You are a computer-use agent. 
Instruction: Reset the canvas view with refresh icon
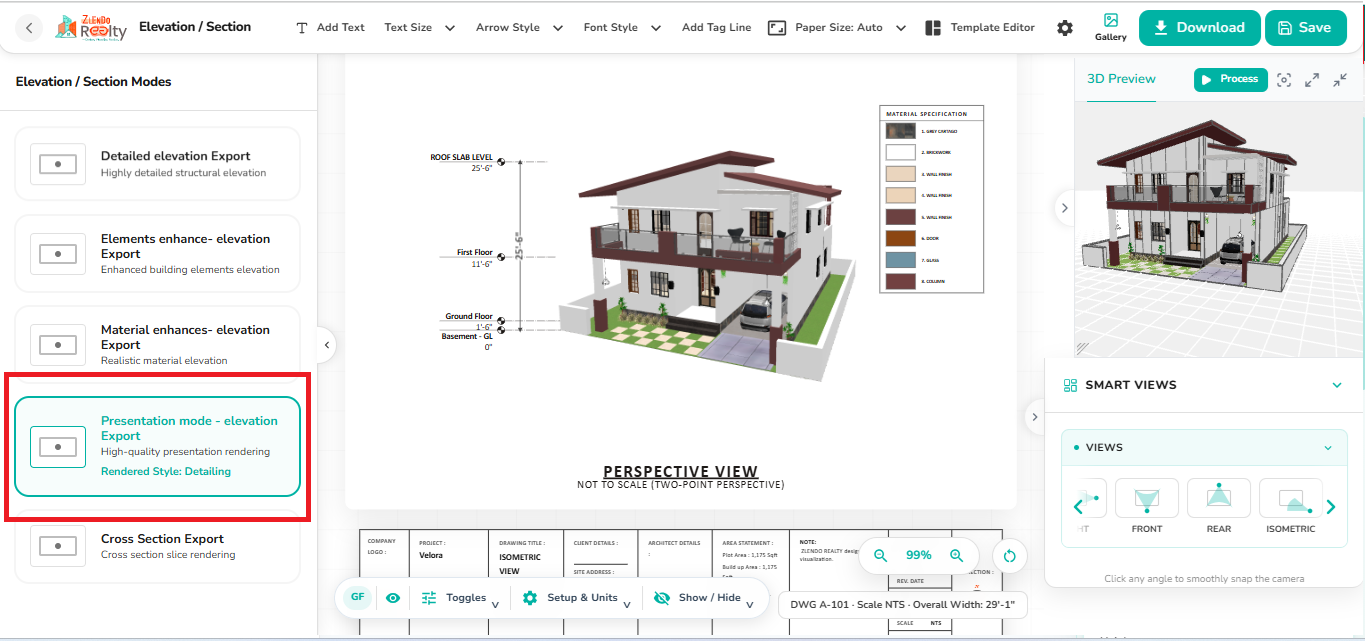click(x=1009, y=556)
